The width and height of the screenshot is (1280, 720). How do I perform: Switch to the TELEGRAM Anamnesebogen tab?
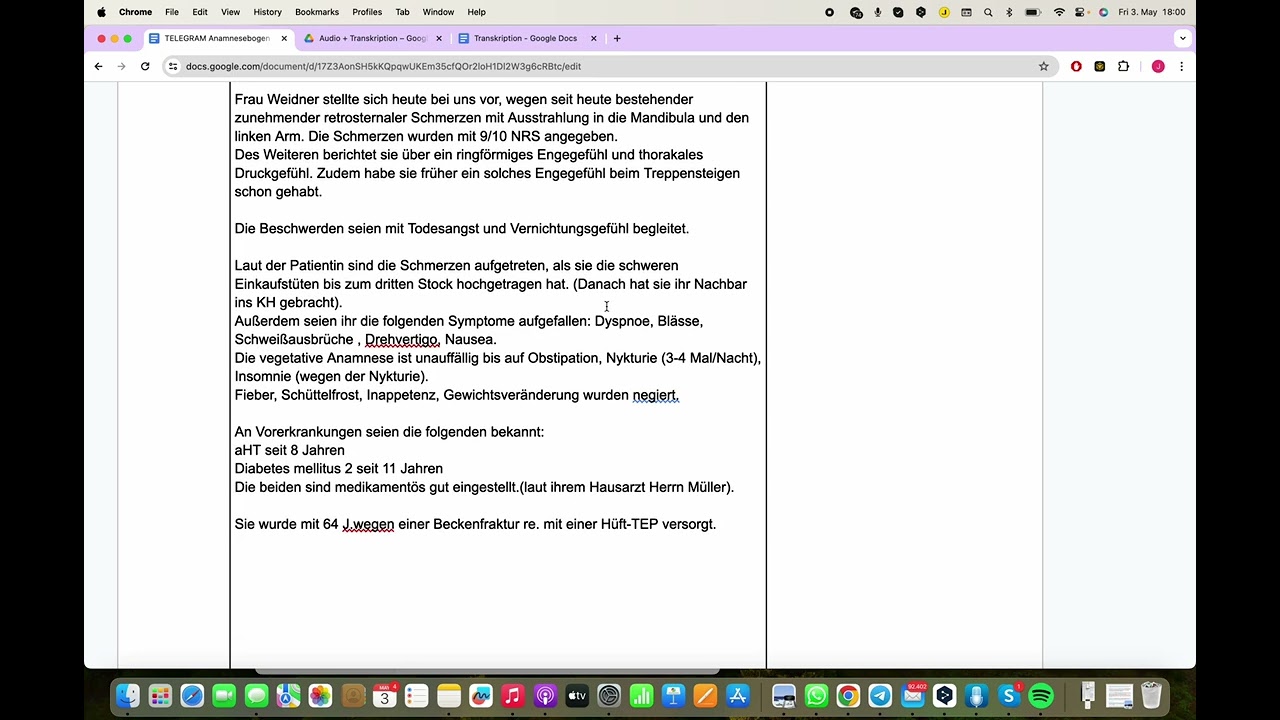(217, 38)
